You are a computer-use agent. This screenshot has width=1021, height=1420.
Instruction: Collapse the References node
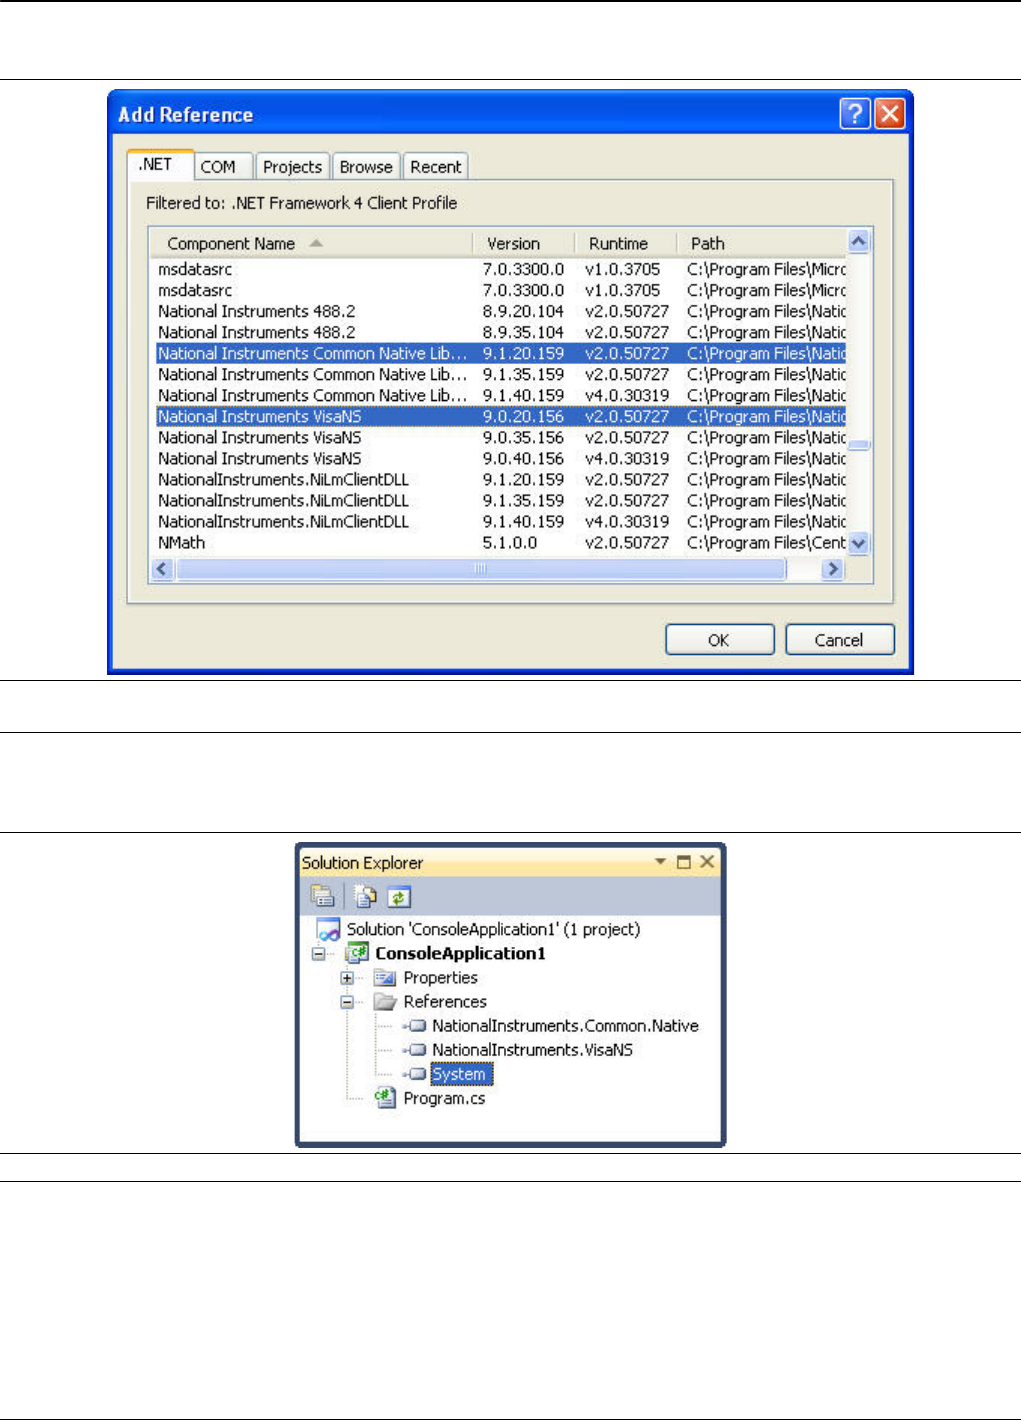347,1002
